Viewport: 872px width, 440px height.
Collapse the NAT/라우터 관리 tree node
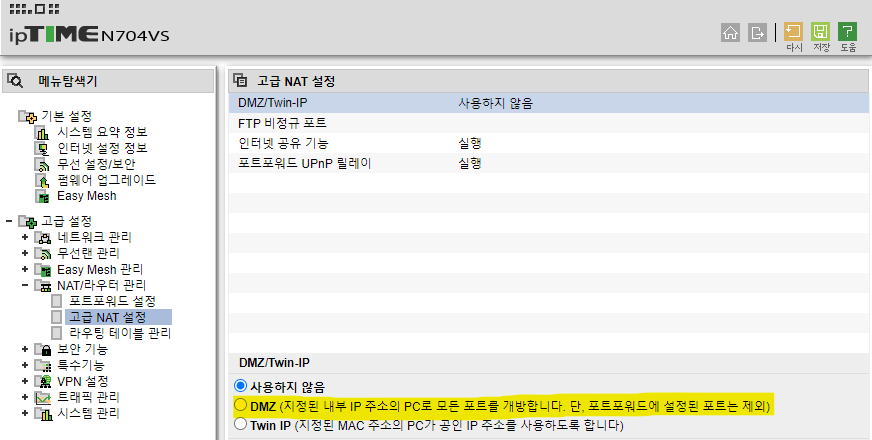point(25,285)
